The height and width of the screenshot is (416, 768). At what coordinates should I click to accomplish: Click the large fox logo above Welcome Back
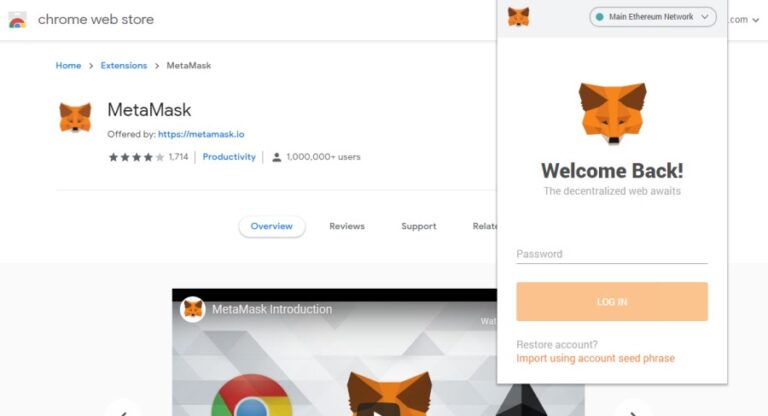point(612,113)
